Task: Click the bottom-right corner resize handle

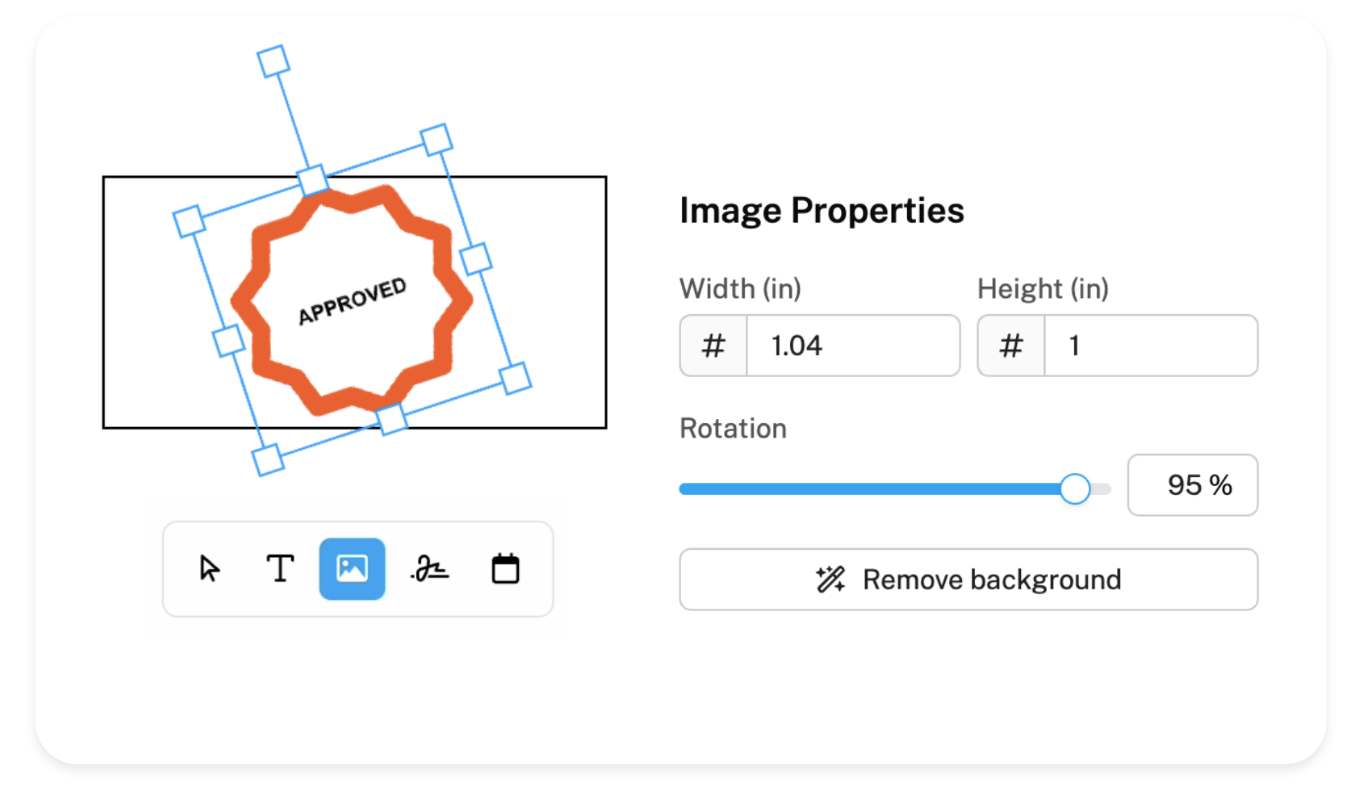Action: [x=515, y=378]
